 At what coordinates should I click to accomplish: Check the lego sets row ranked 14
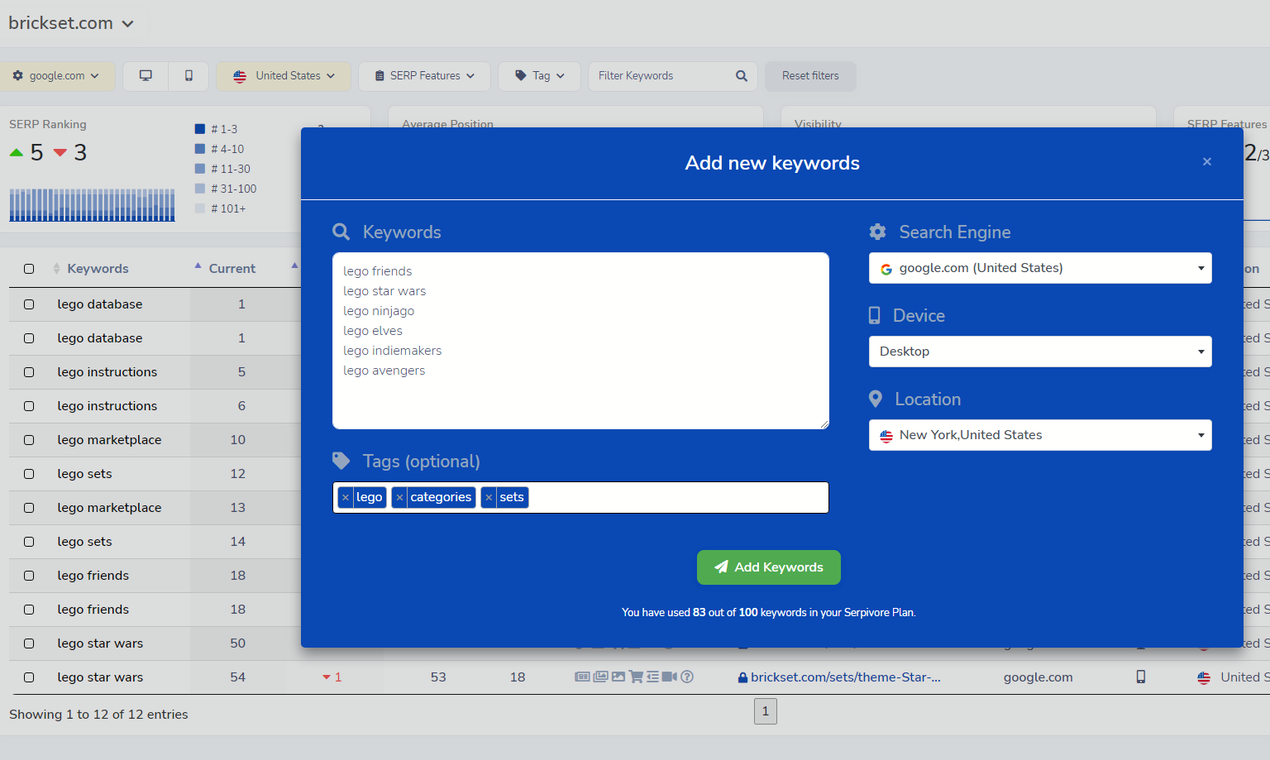(29, 542)
